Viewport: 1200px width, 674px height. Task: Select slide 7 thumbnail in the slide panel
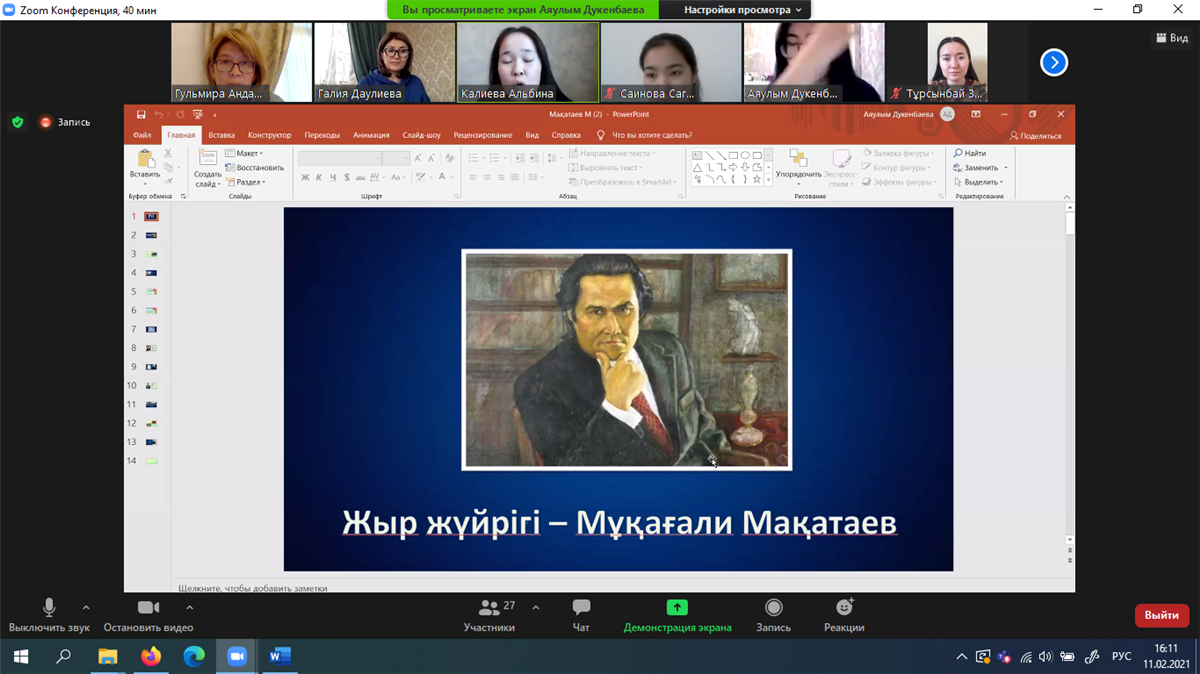coord(151,329)
